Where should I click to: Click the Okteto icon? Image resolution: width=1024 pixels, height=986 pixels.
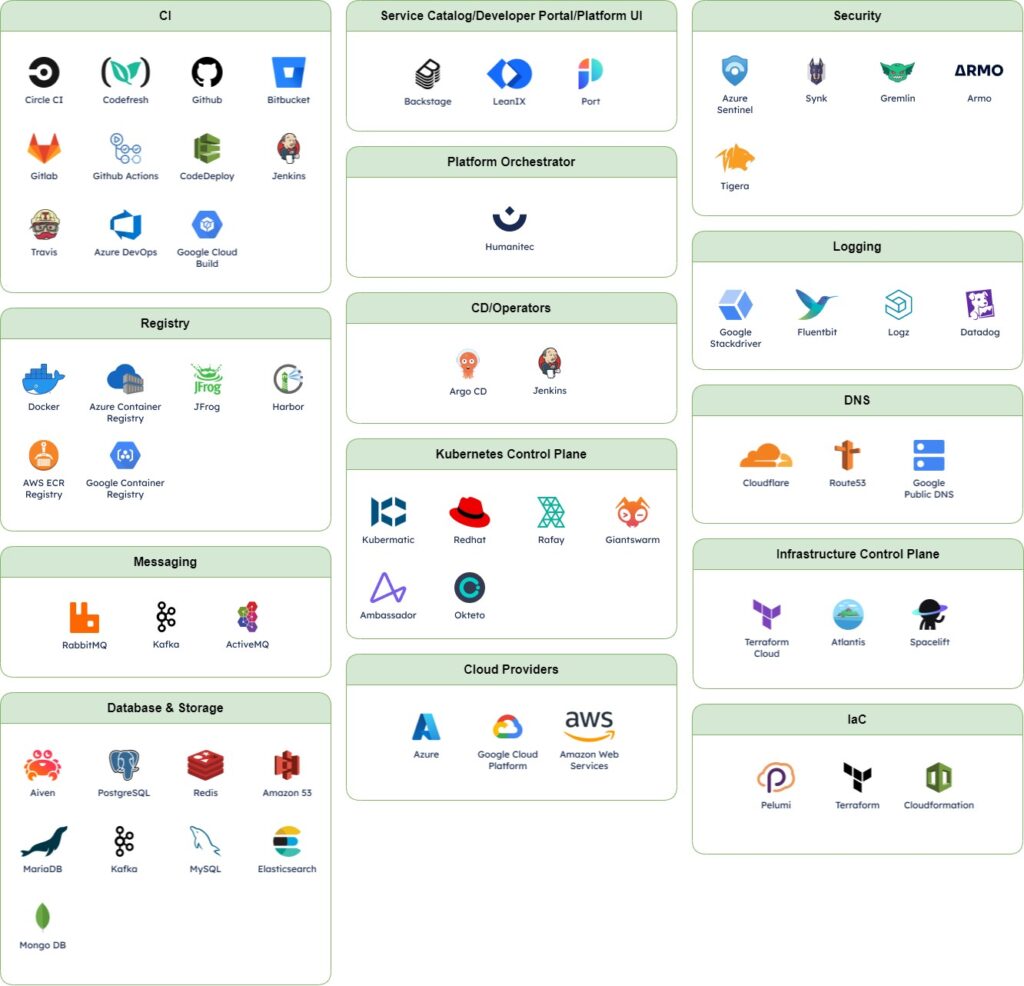[470, 588]
